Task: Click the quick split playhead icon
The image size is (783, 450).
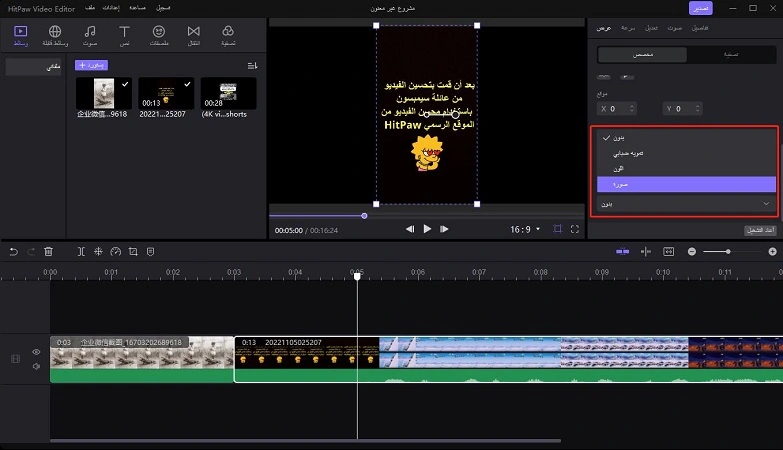Action: [x=646, y=252]
